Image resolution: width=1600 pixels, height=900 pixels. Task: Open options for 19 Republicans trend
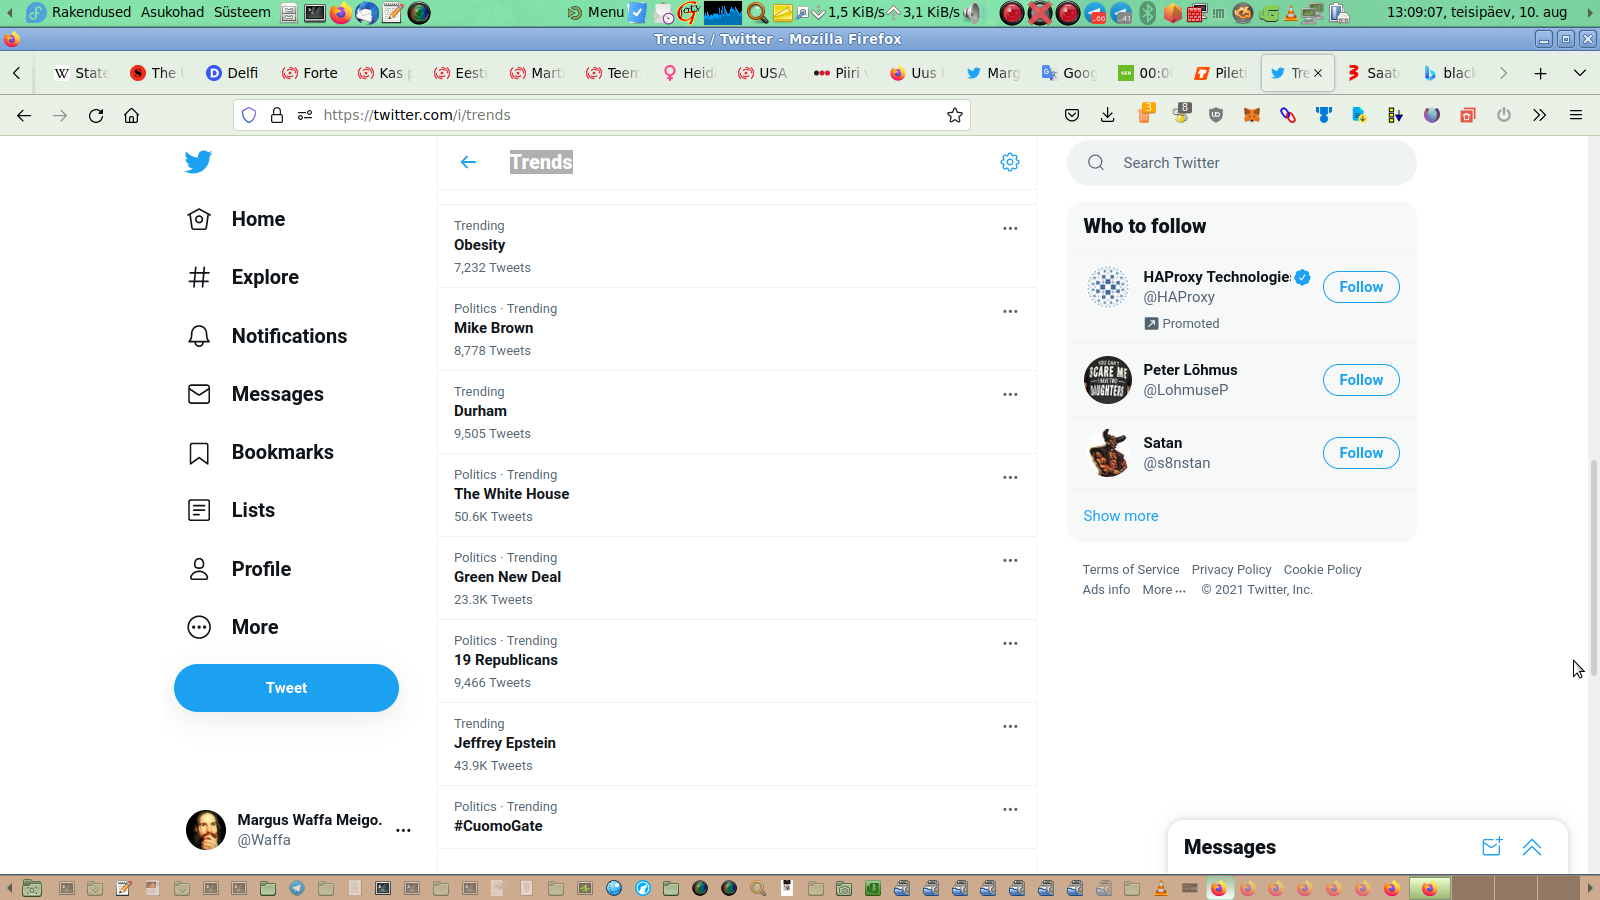tap(1010, 643)
